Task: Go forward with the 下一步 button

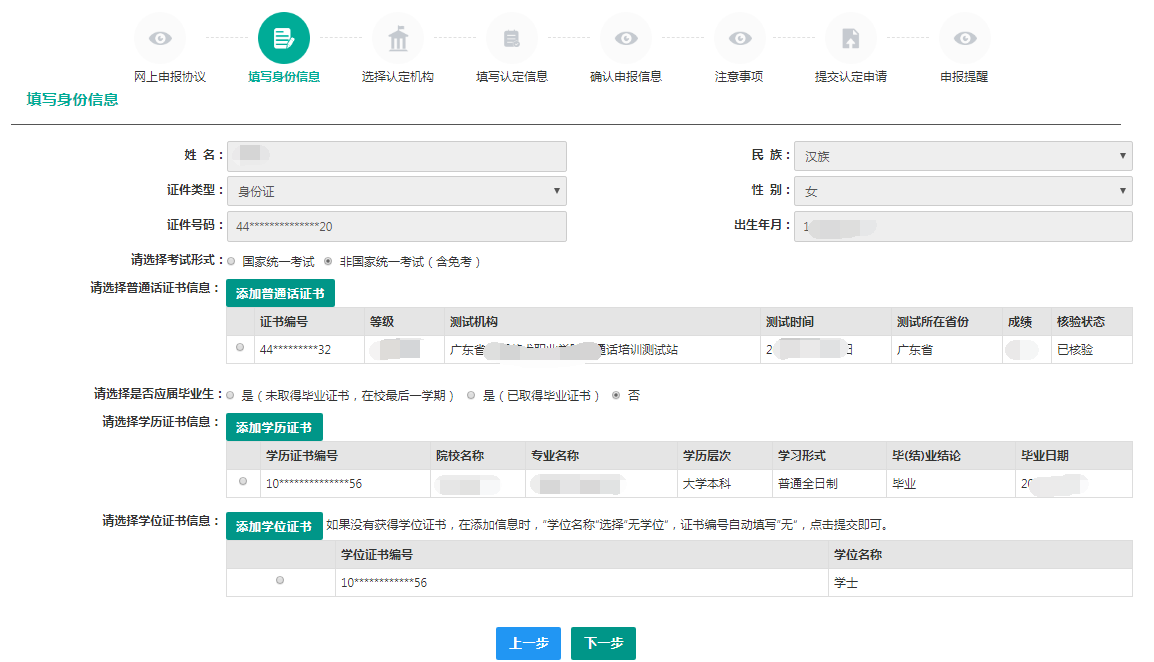Action: coord(603,644)
